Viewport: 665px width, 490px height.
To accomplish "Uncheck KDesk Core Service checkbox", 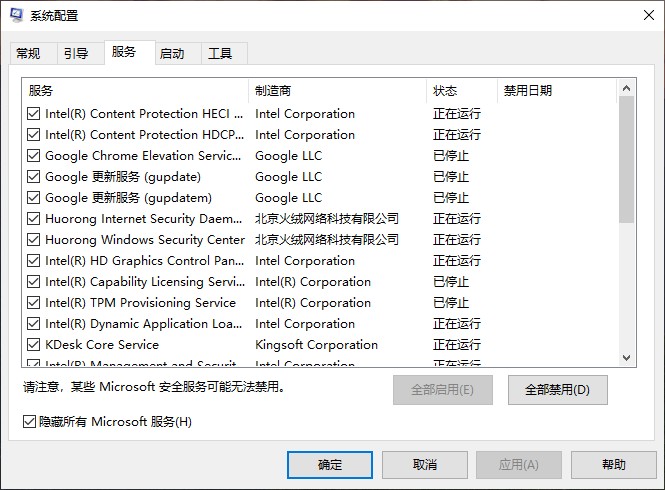I will point(34,344).
